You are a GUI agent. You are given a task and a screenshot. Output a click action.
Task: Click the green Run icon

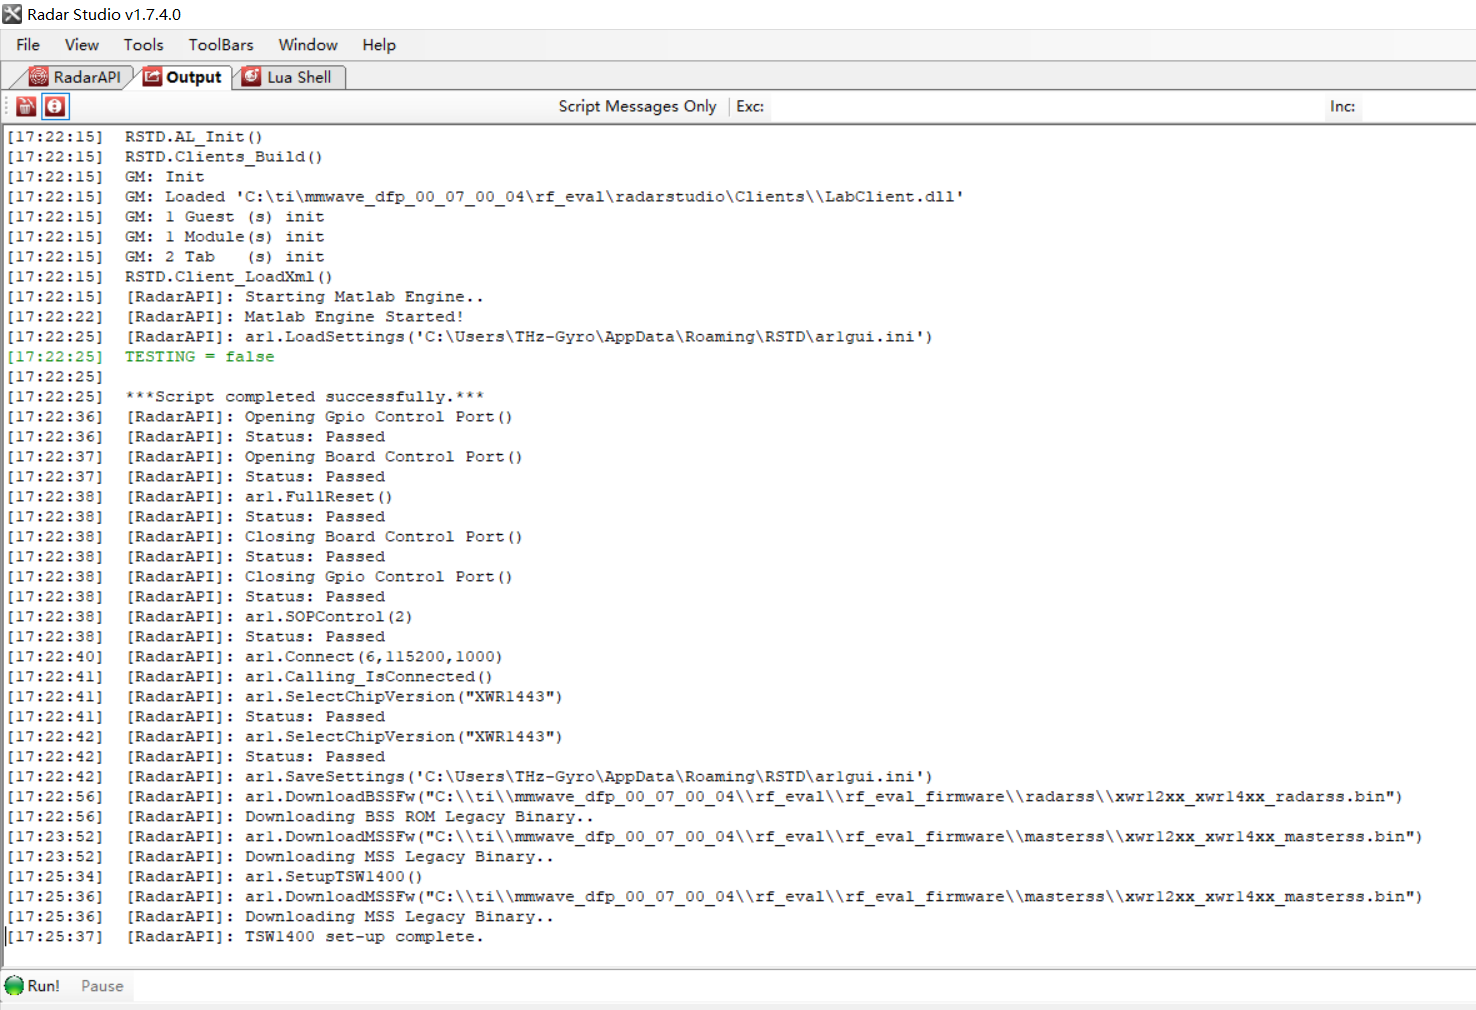14,985
